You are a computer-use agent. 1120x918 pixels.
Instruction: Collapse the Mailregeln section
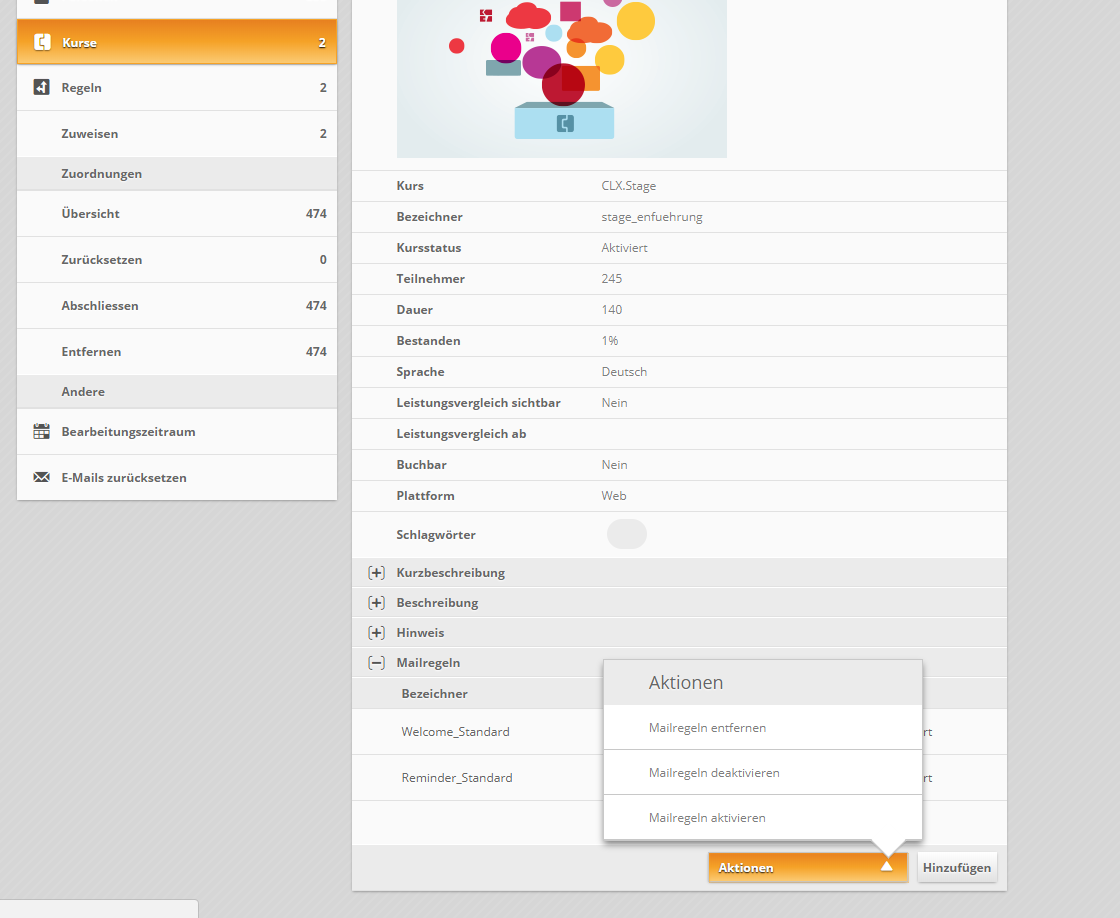click(x=376, y=663)
